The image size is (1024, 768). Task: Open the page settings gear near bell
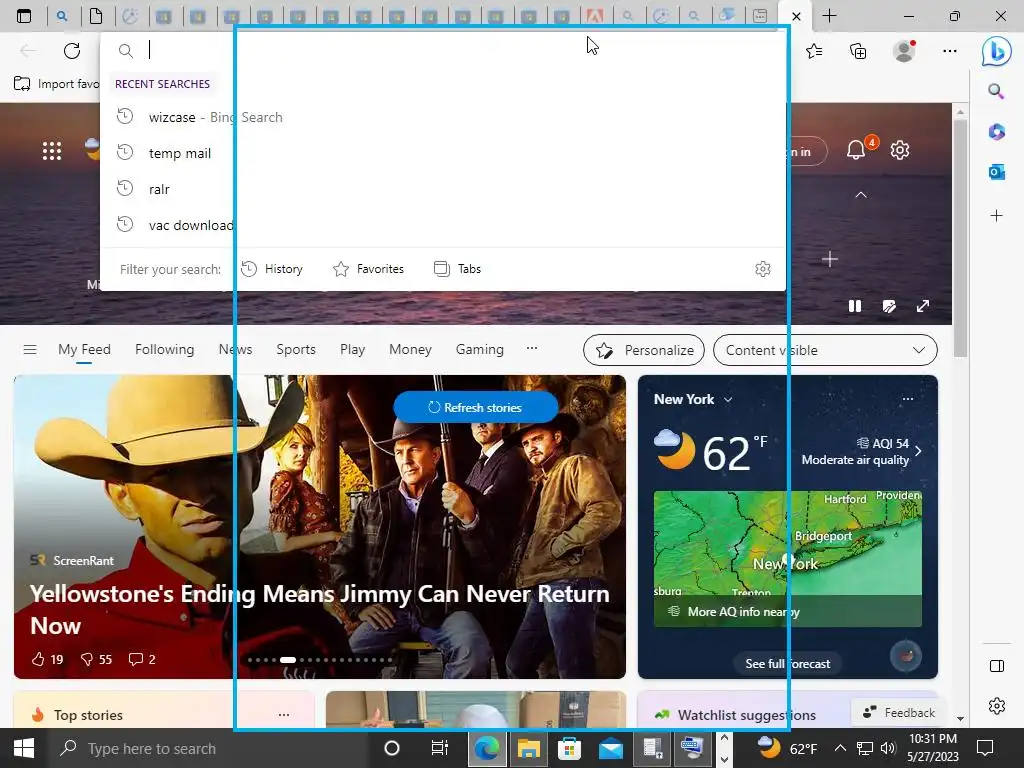click(x=900, y=150)
